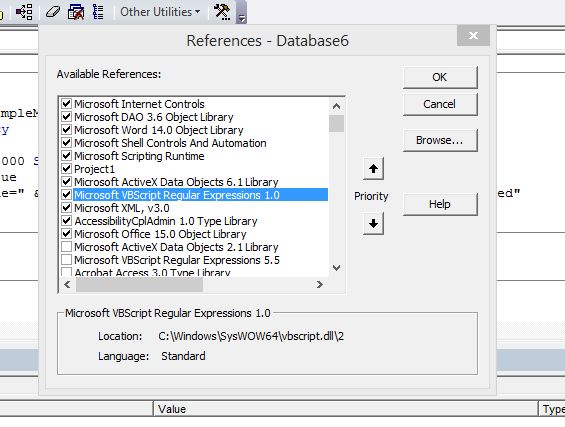
Task: Click the object dependencies tree icon in toolbar
Action: pyautogui.click(x=24, y=12)
